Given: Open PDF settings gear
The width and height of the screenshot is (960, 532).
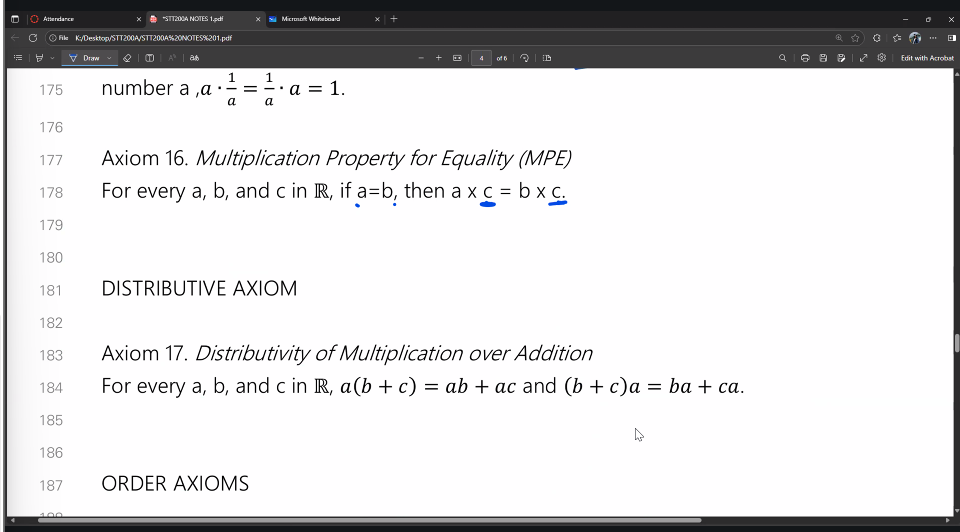Looking at the screenshot, I should [x=881, y=58].
